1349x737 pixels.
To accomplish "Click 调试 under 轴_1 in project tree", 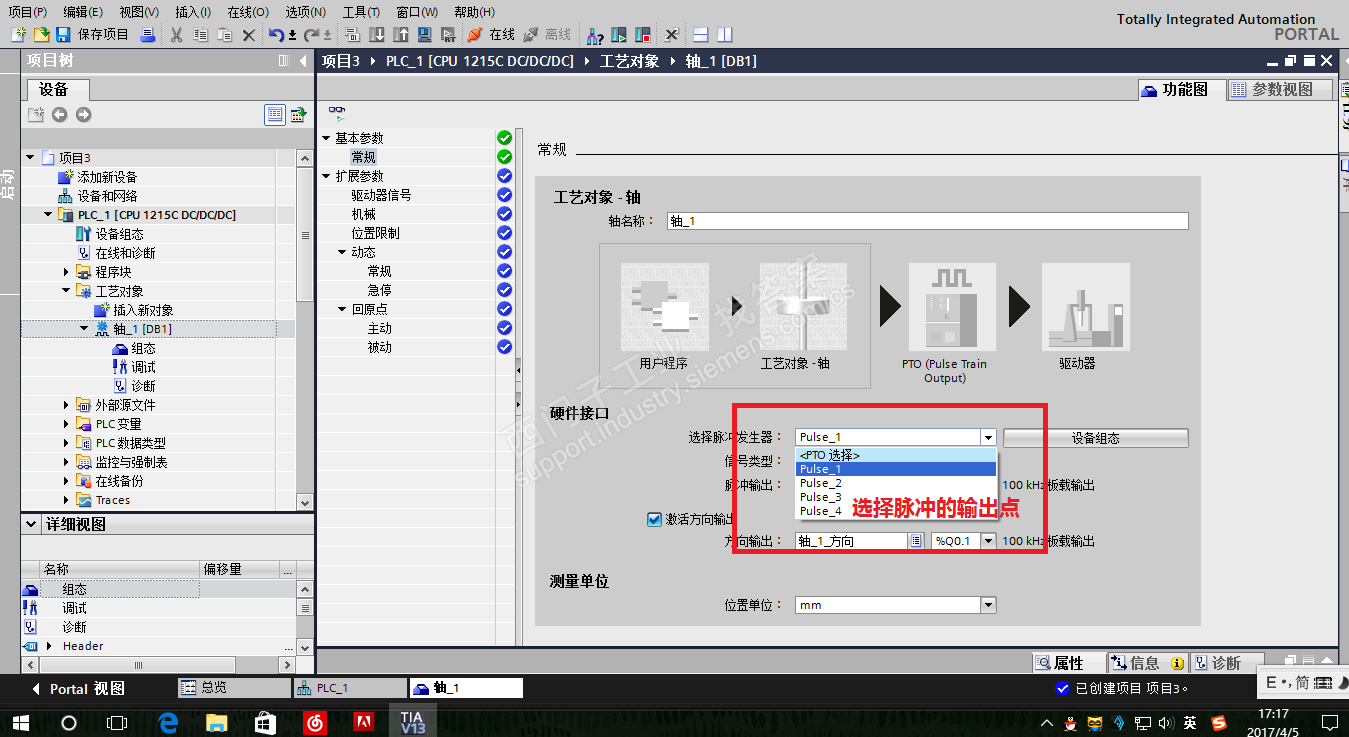I will pyautogui.click(x=143, y=367).
